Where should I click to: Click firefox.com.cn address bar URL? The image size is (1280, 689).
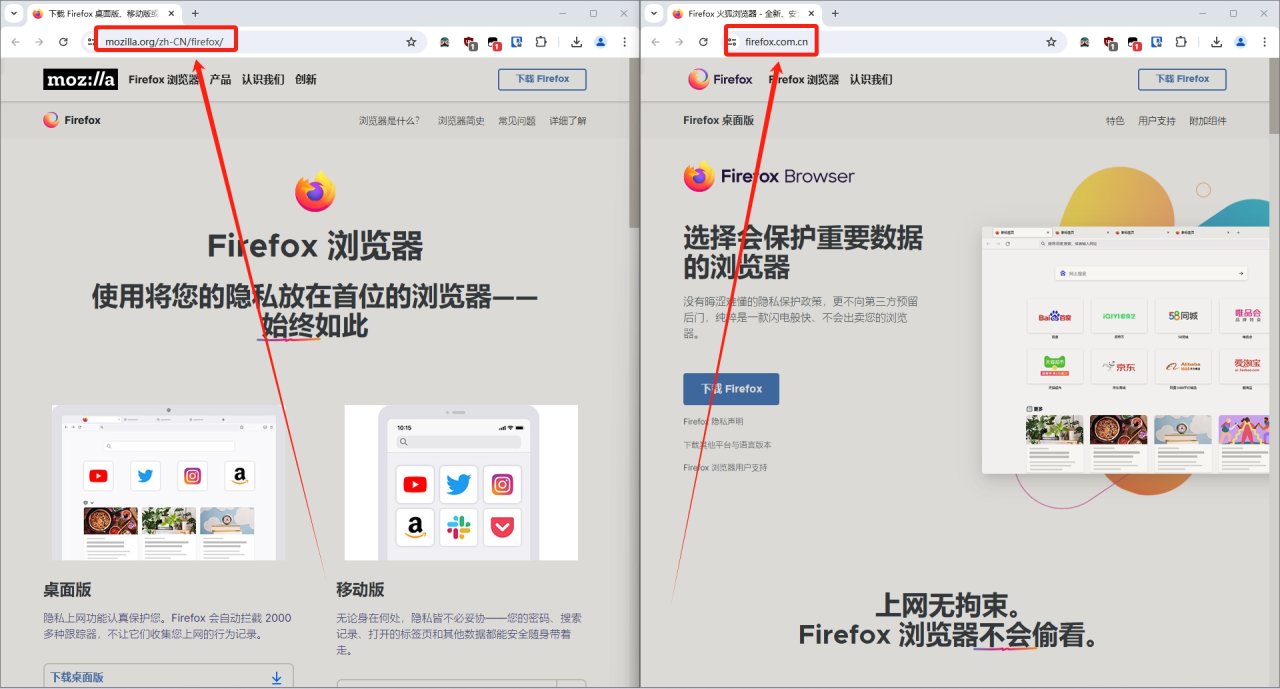click(x=776, y=42)
